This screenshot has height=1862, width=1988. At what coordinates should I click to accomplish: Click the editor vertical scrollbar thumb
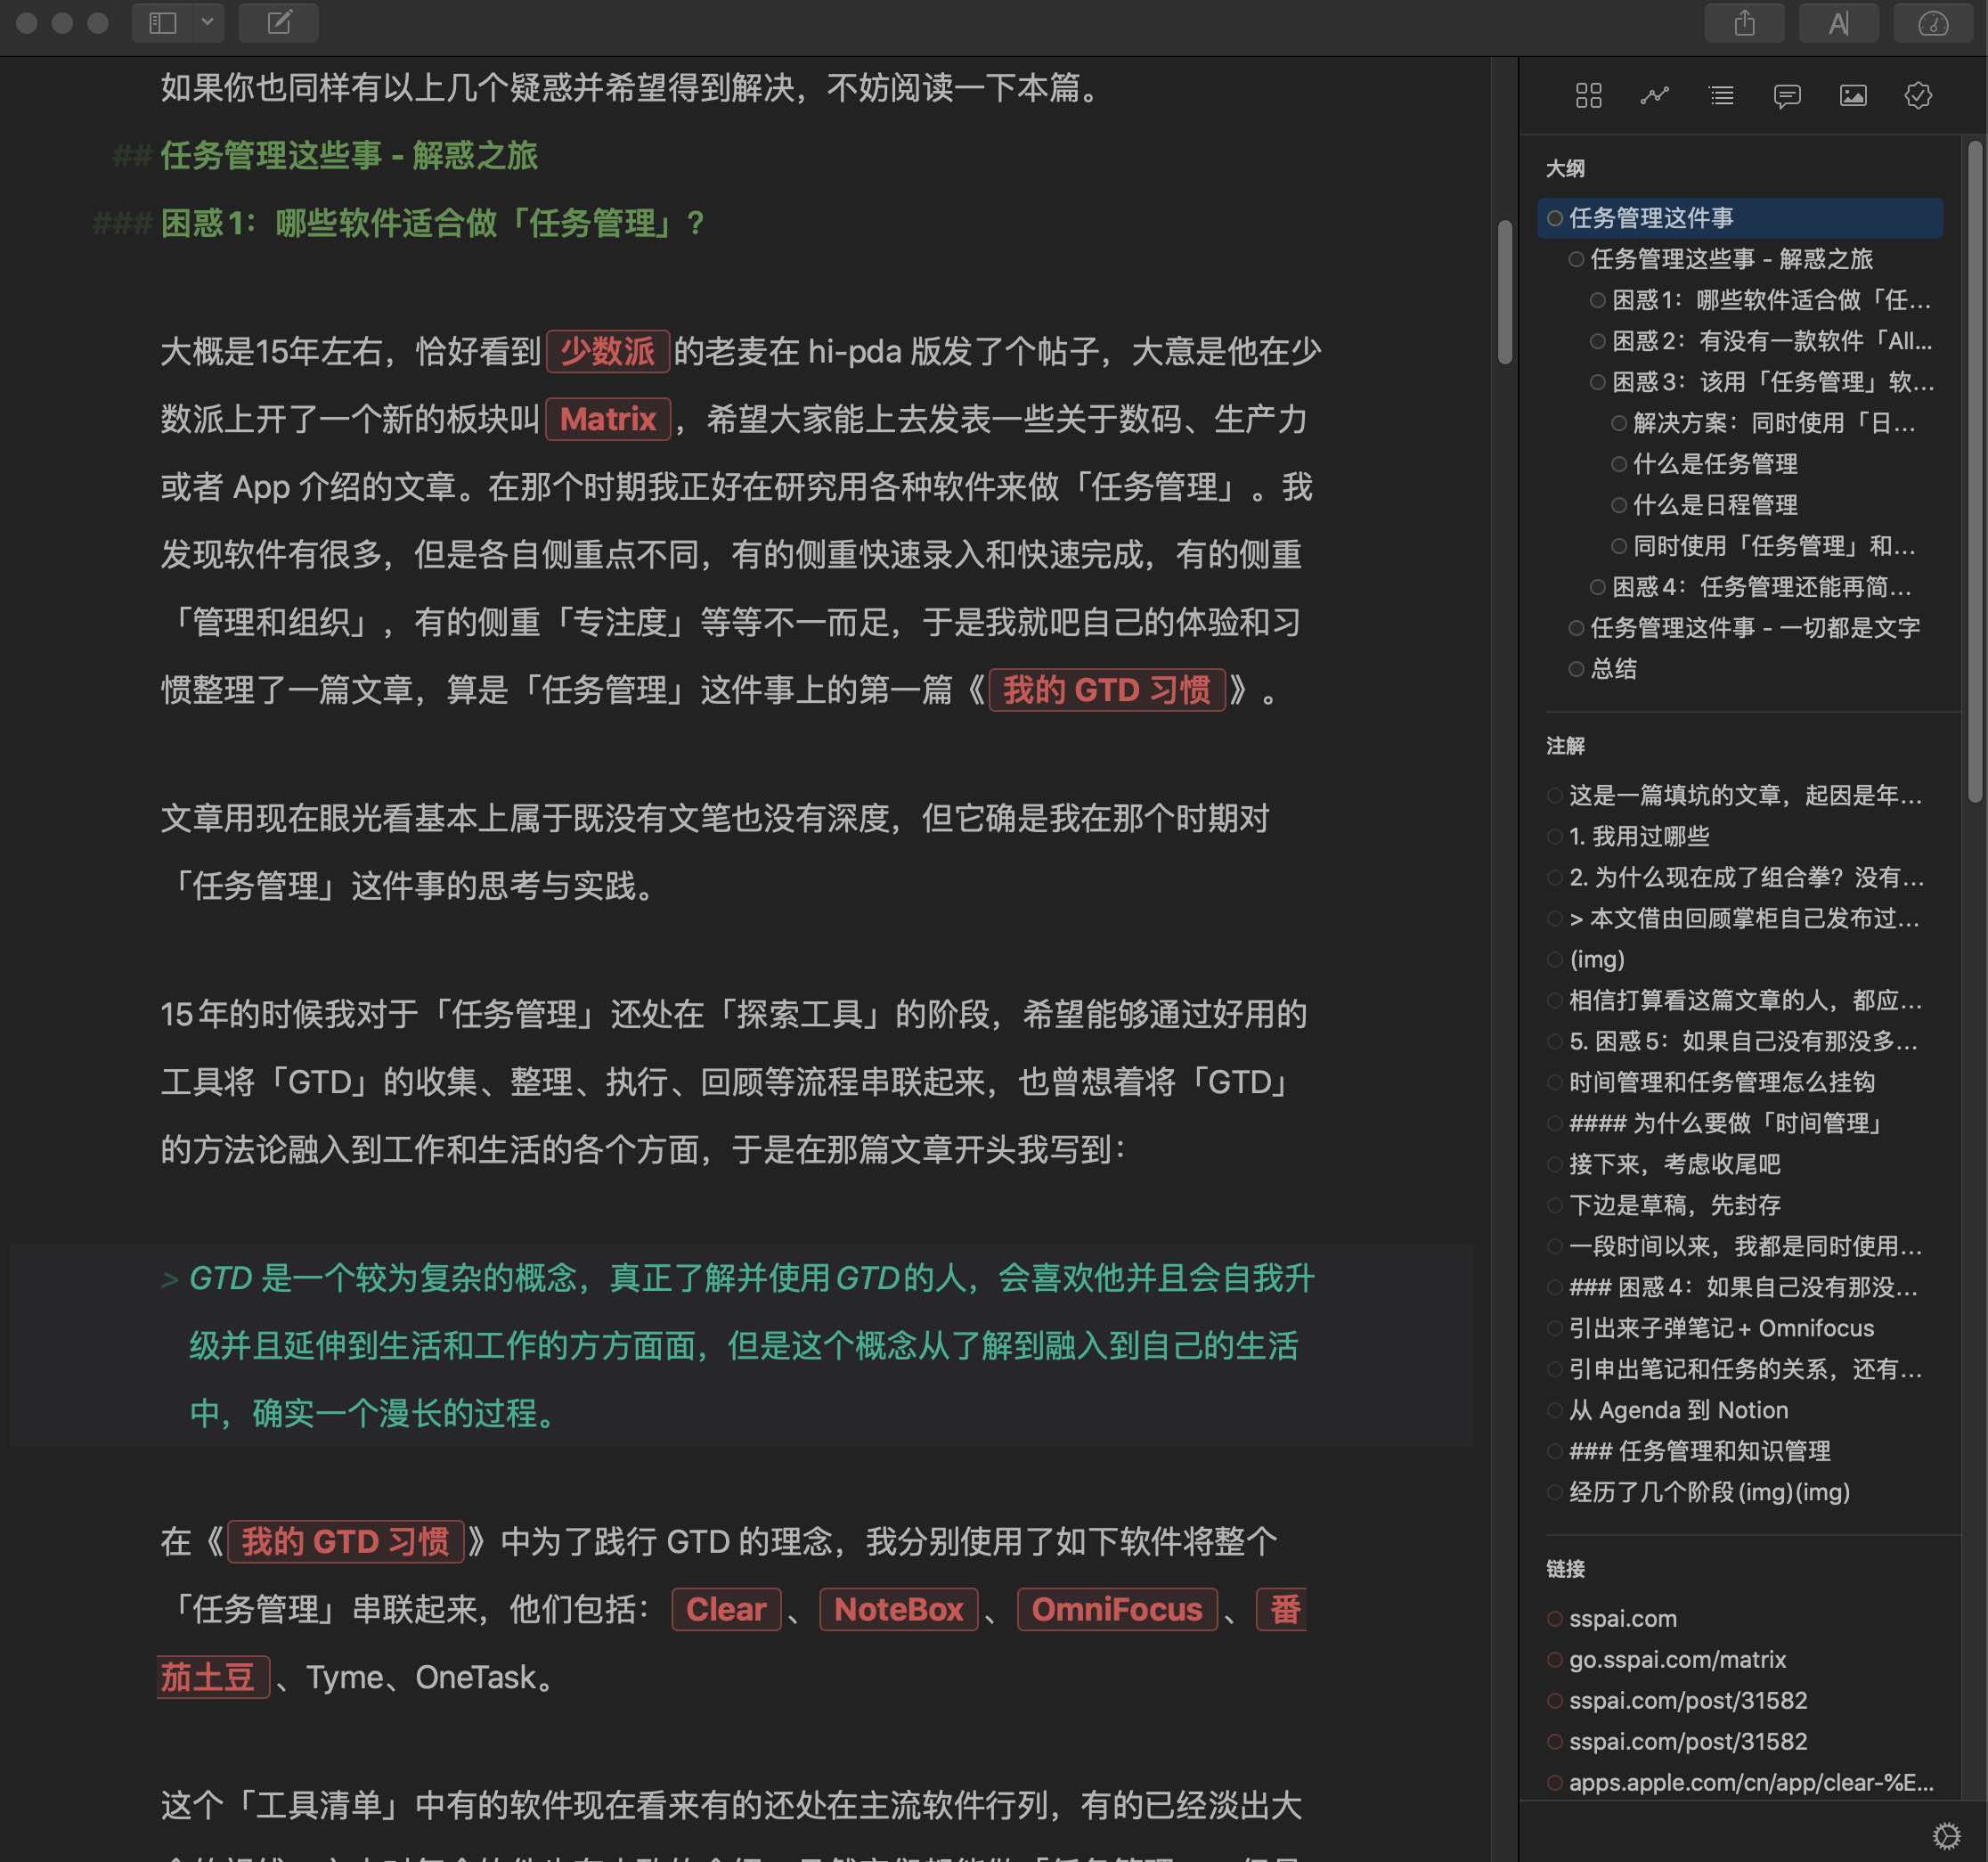[1504, 292]
